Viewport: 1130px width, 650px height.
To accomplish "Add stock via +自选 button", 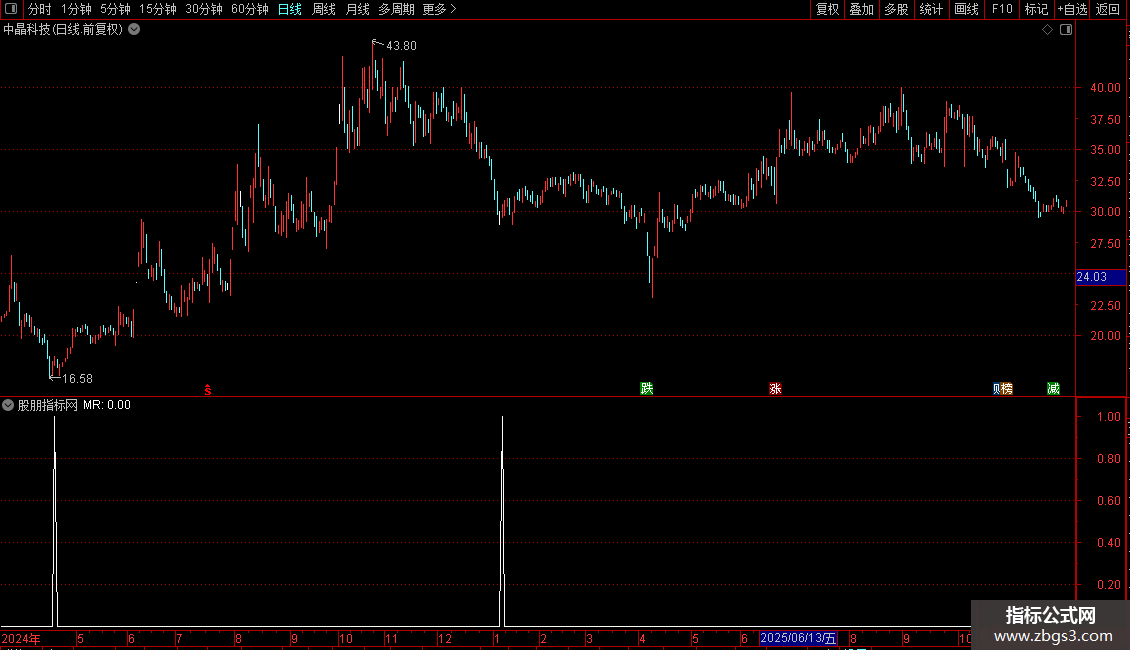I will 1072,9.
